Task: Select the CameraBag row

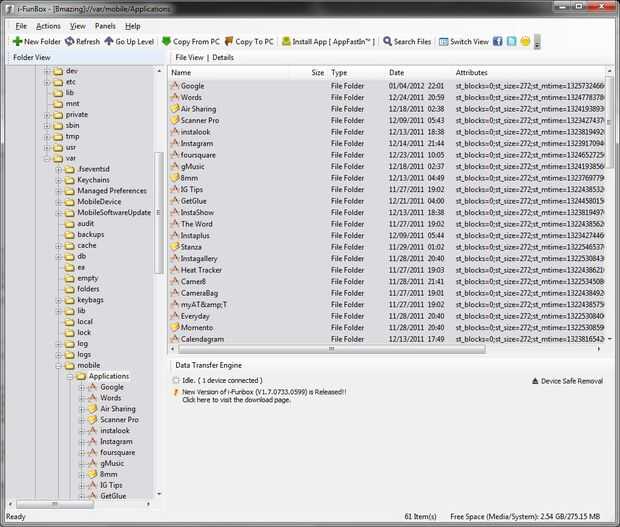Action: (x=387, y=293)
